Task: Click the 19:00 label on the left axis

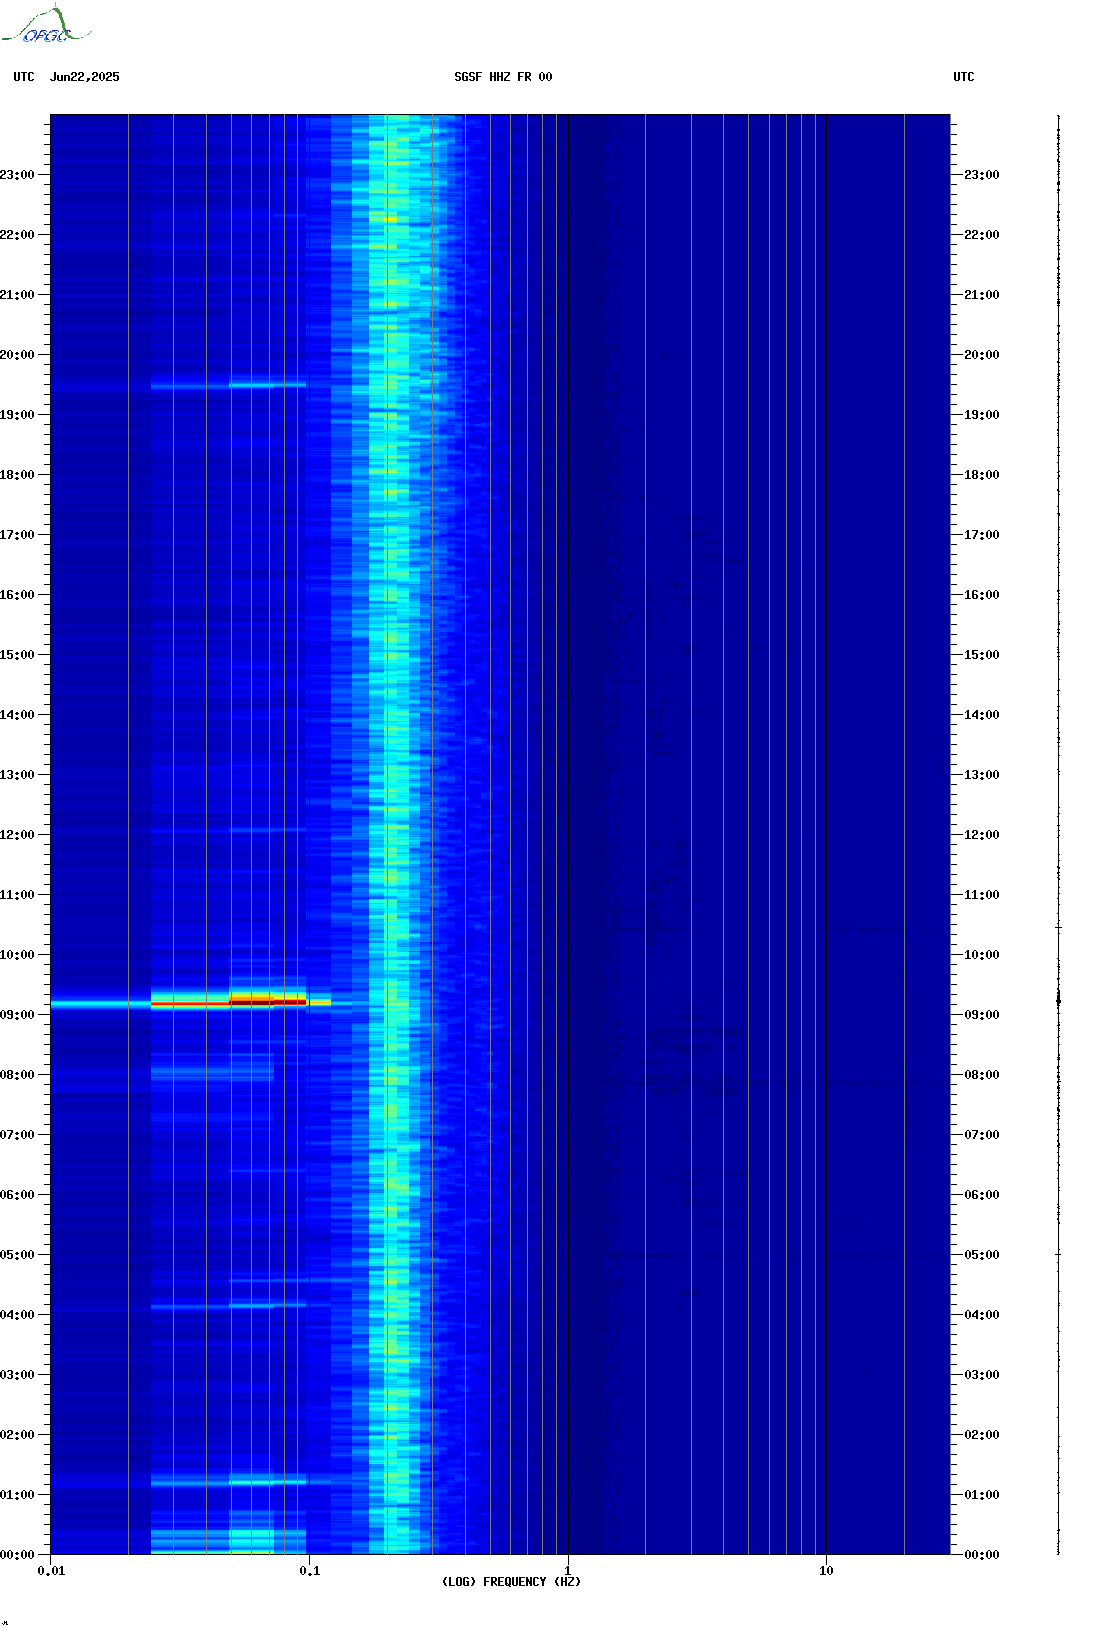Action: coord(17,415)
